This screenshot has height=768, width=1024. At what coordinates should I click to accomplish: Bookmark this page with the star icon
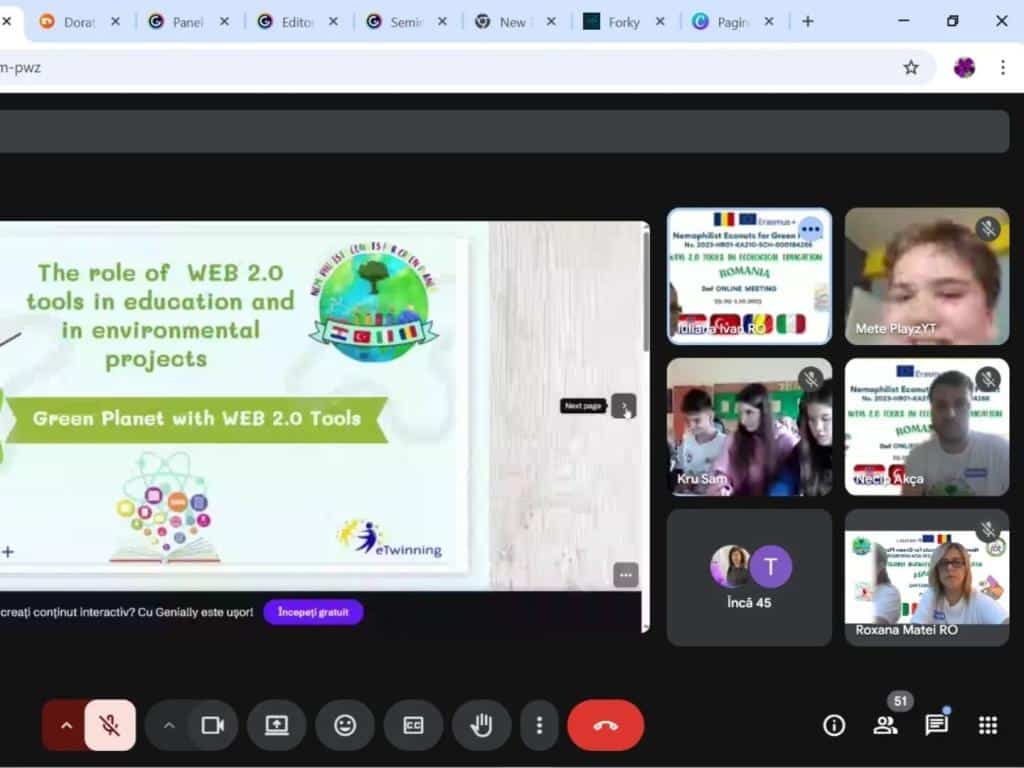(x=911, y=67)
